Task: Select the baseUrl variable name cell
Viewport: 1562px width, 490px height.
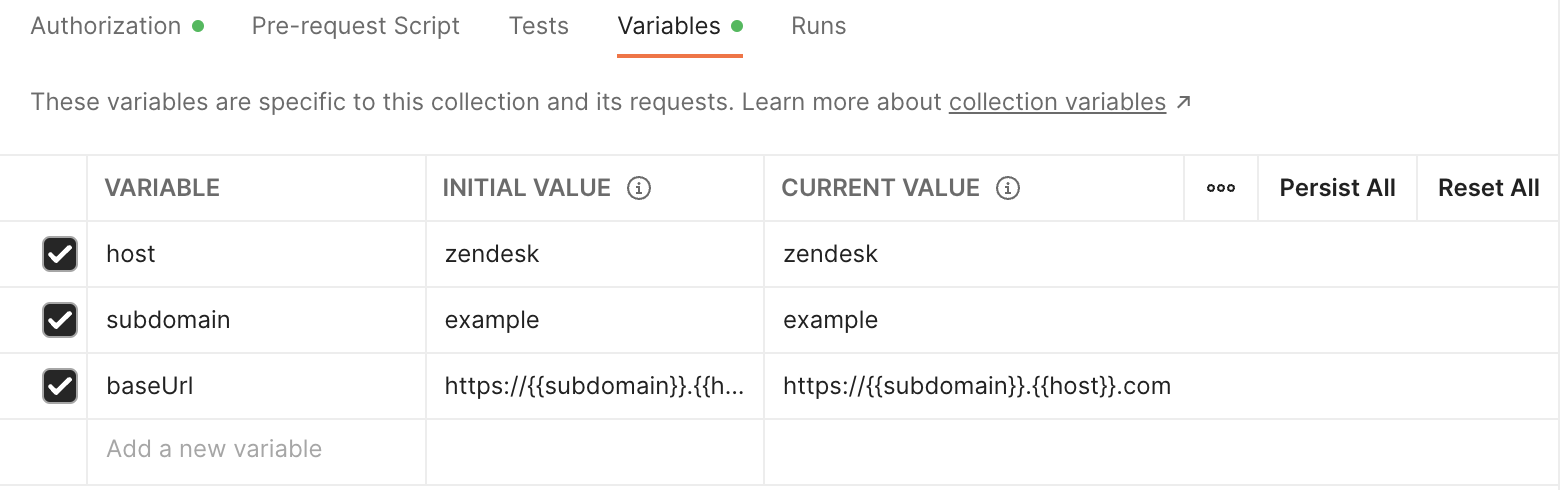Action: 256,386
